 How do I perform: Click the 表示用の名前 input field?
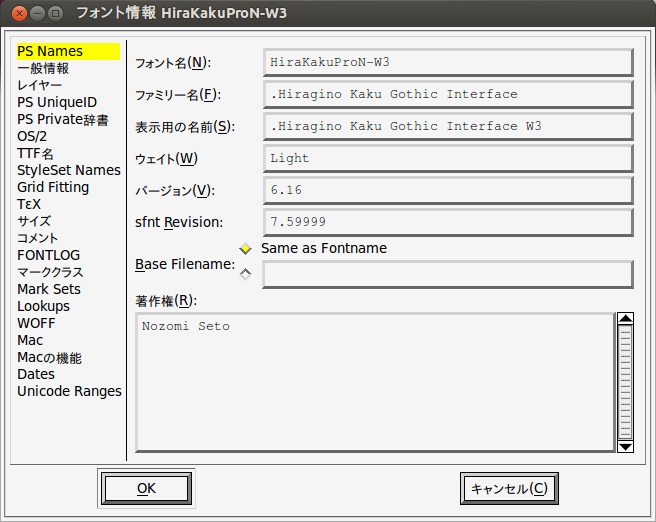(448, 126)
